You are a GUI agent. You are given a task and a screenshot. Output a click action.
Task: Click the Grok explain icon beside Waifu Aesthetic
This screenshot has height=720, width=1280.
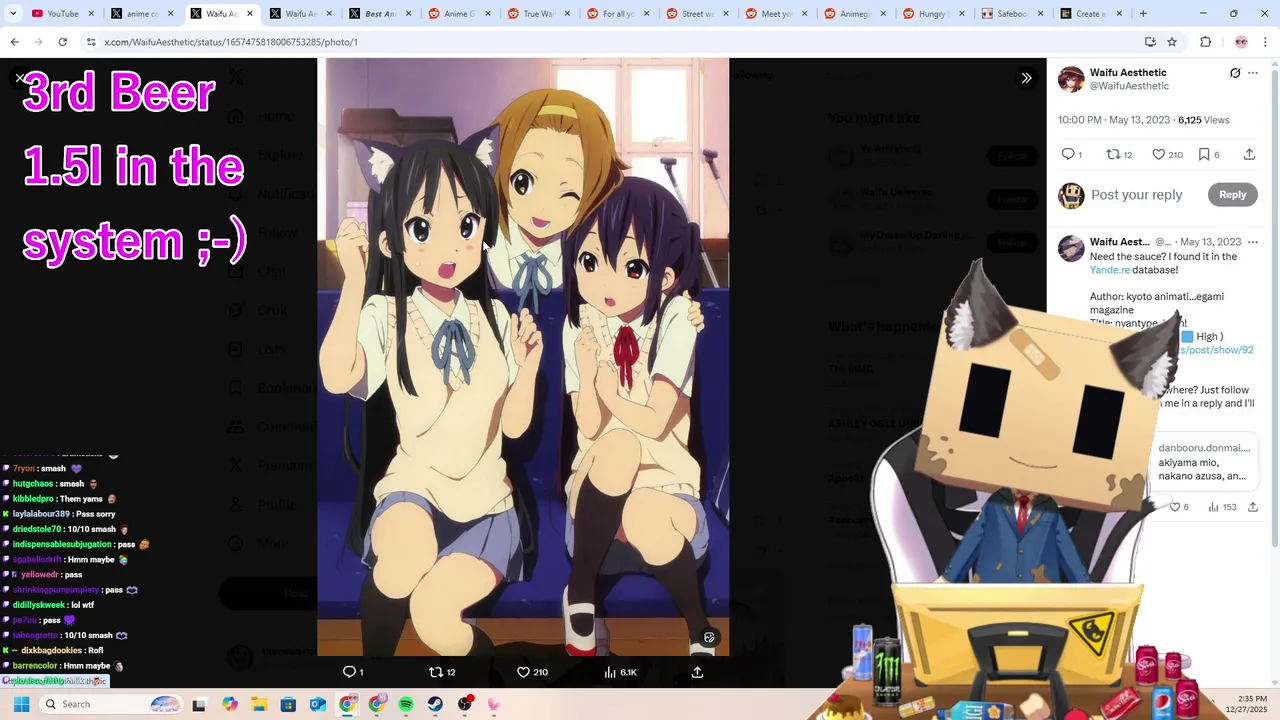pyautogui.click(x=1235, y=73)
